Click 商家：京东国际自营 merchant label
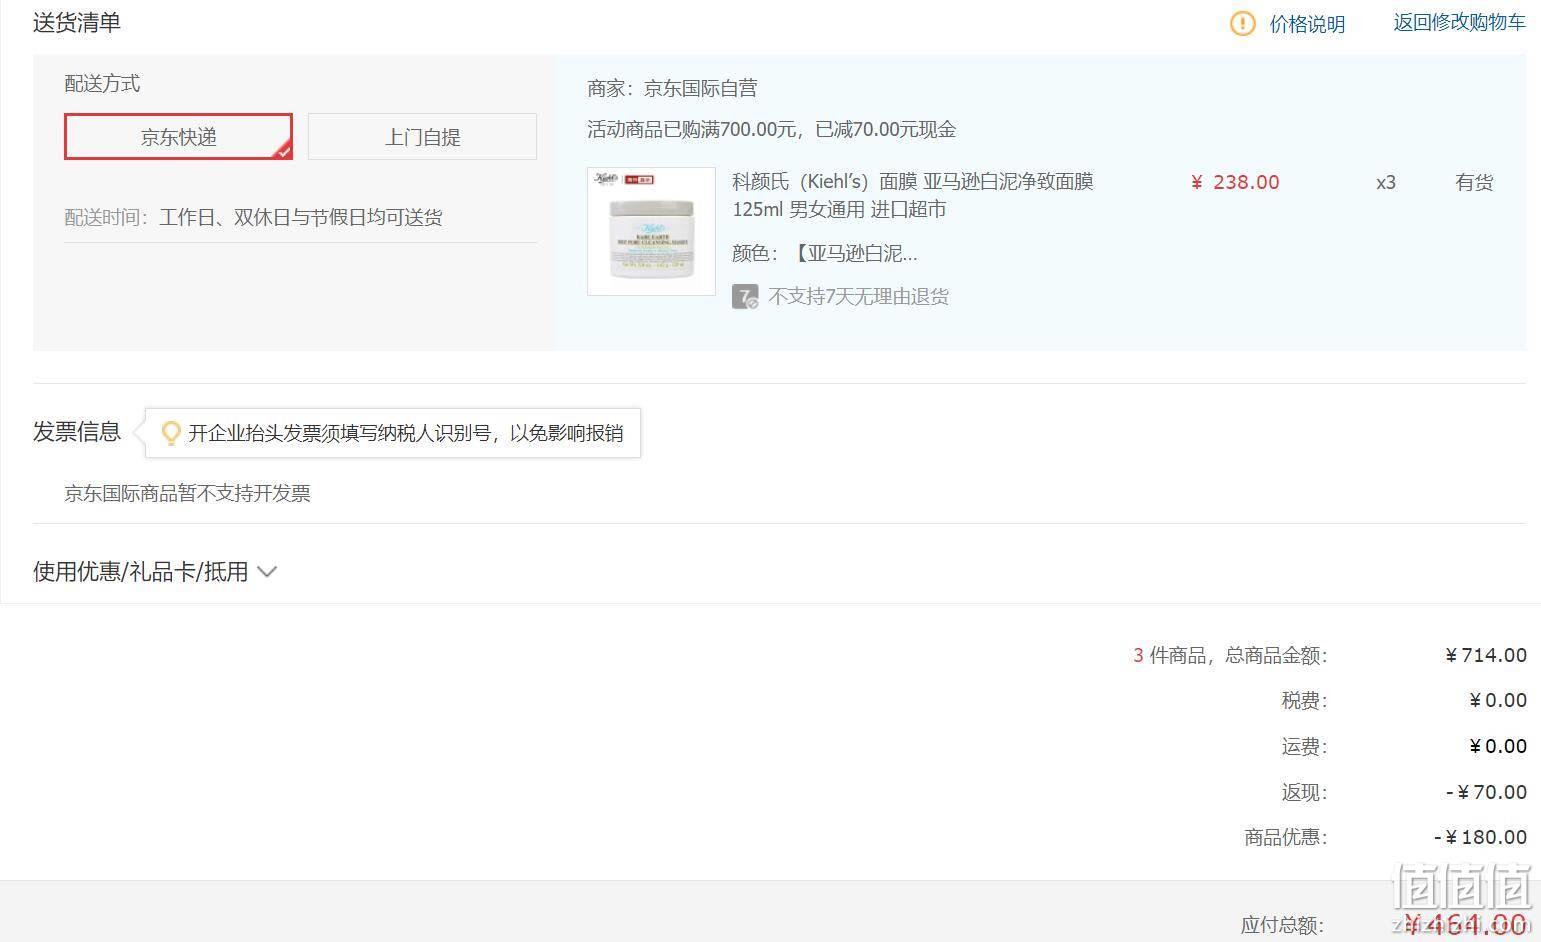This screenshot has width=1541, height=942. click(x=672, y=88)
